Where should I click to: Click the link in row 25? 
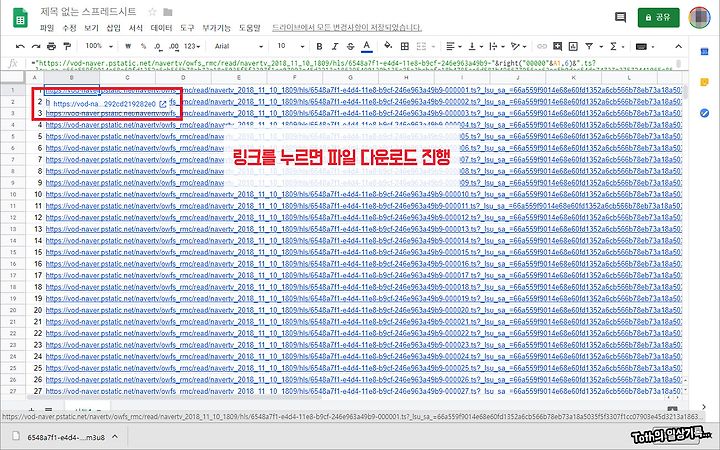(364, 368)
